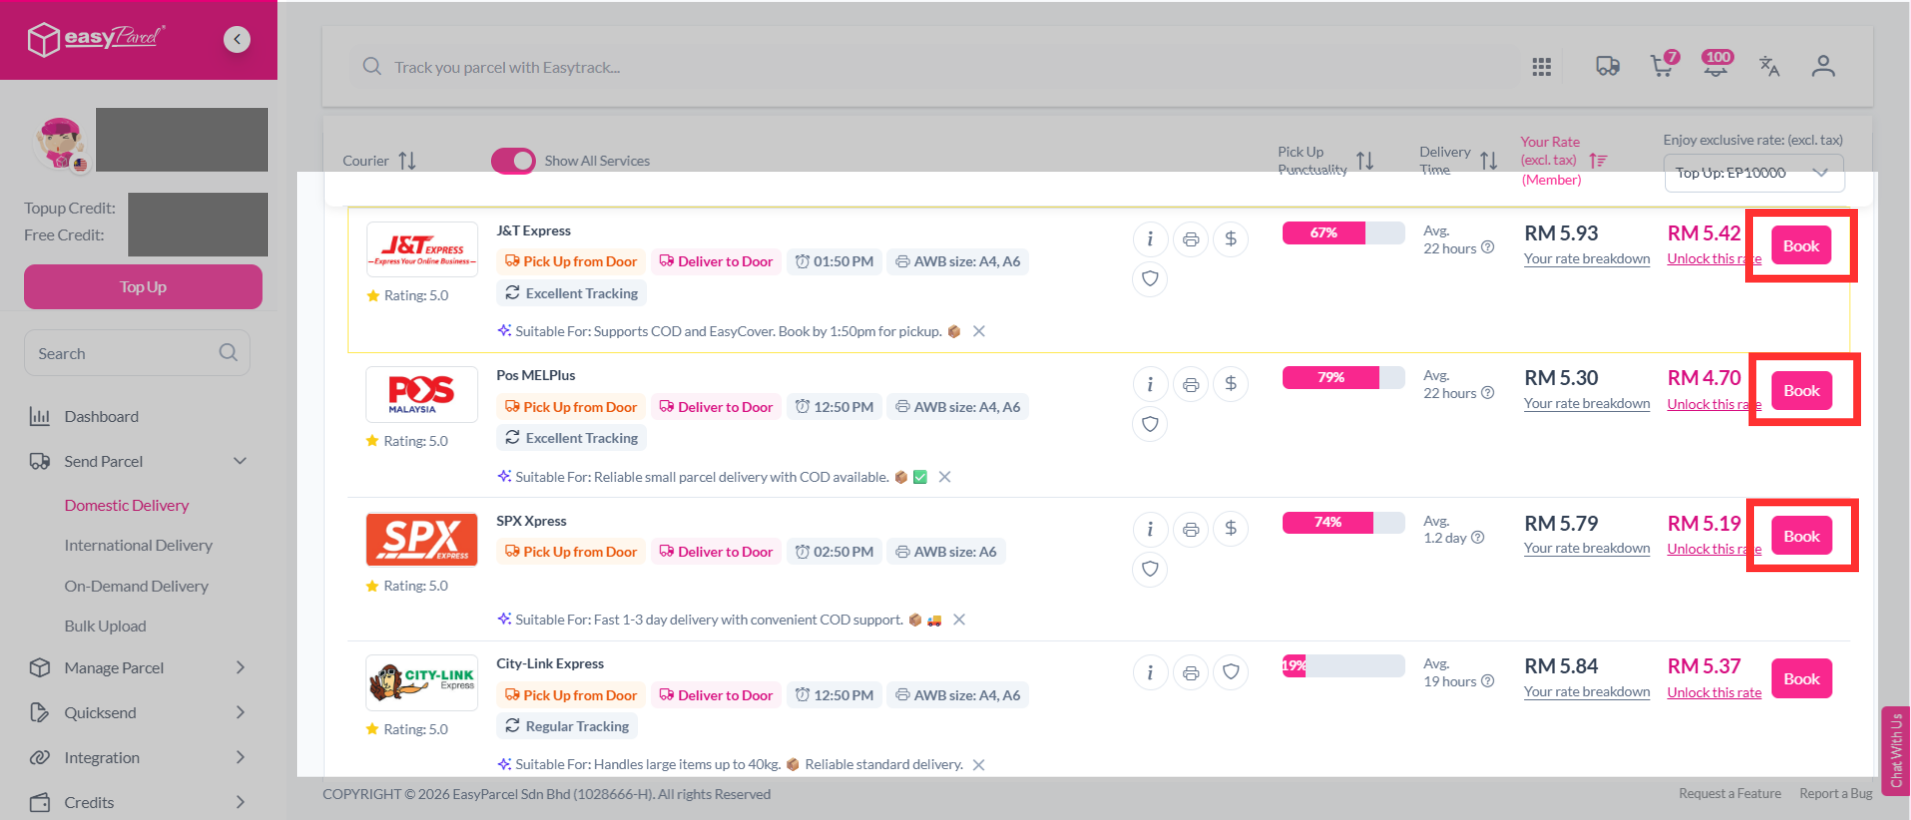
Task: Unlock the RM 5.37 City-Link rate
Action: [1714, 692]
